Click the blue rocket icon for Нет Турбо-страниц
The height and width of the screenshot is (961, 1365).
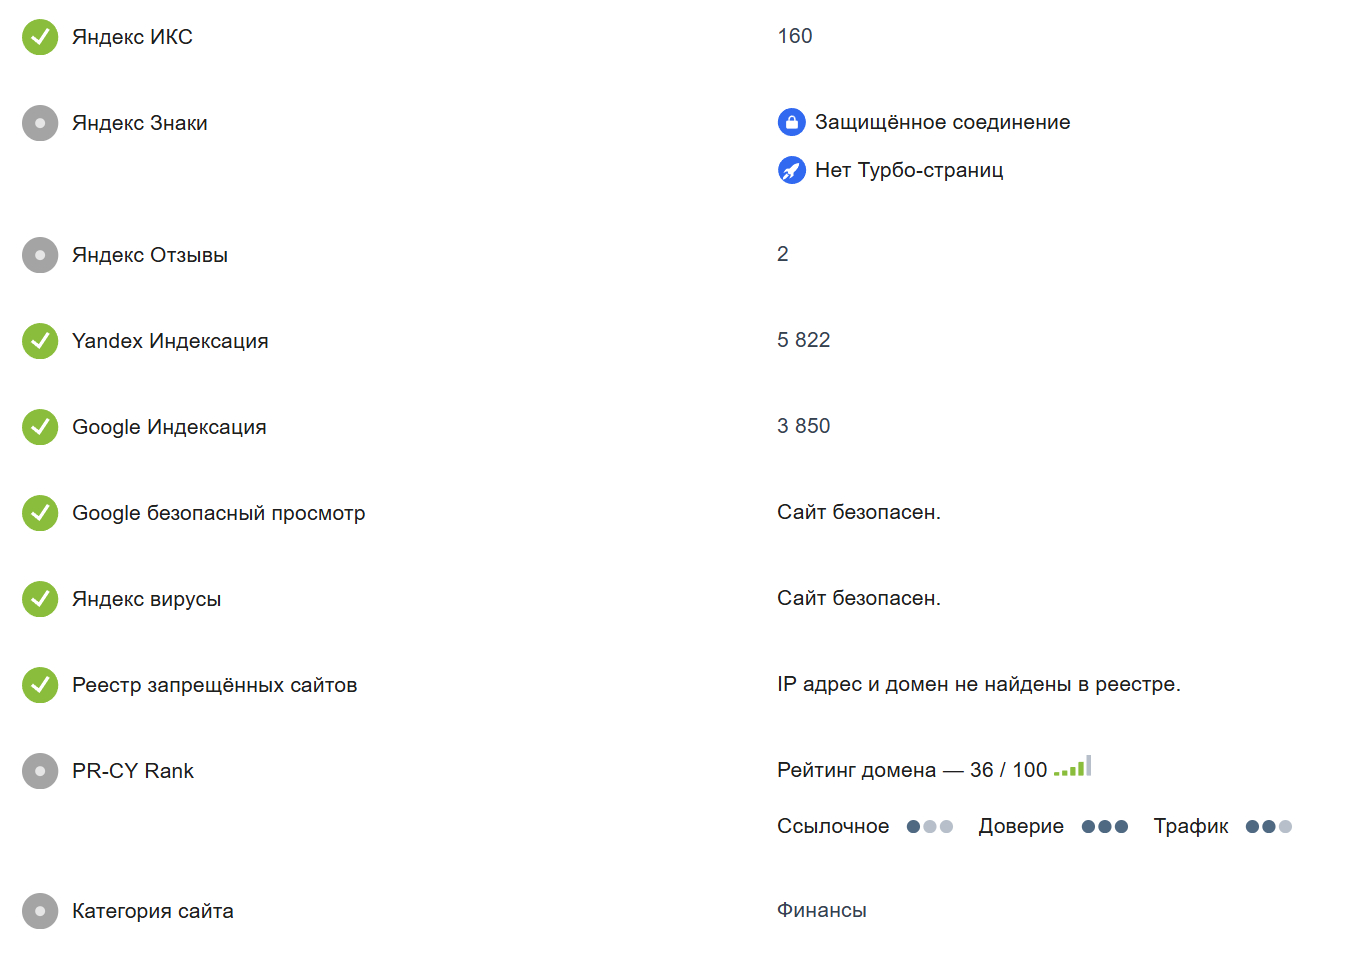pyautogui.click(x=792, y=170)
